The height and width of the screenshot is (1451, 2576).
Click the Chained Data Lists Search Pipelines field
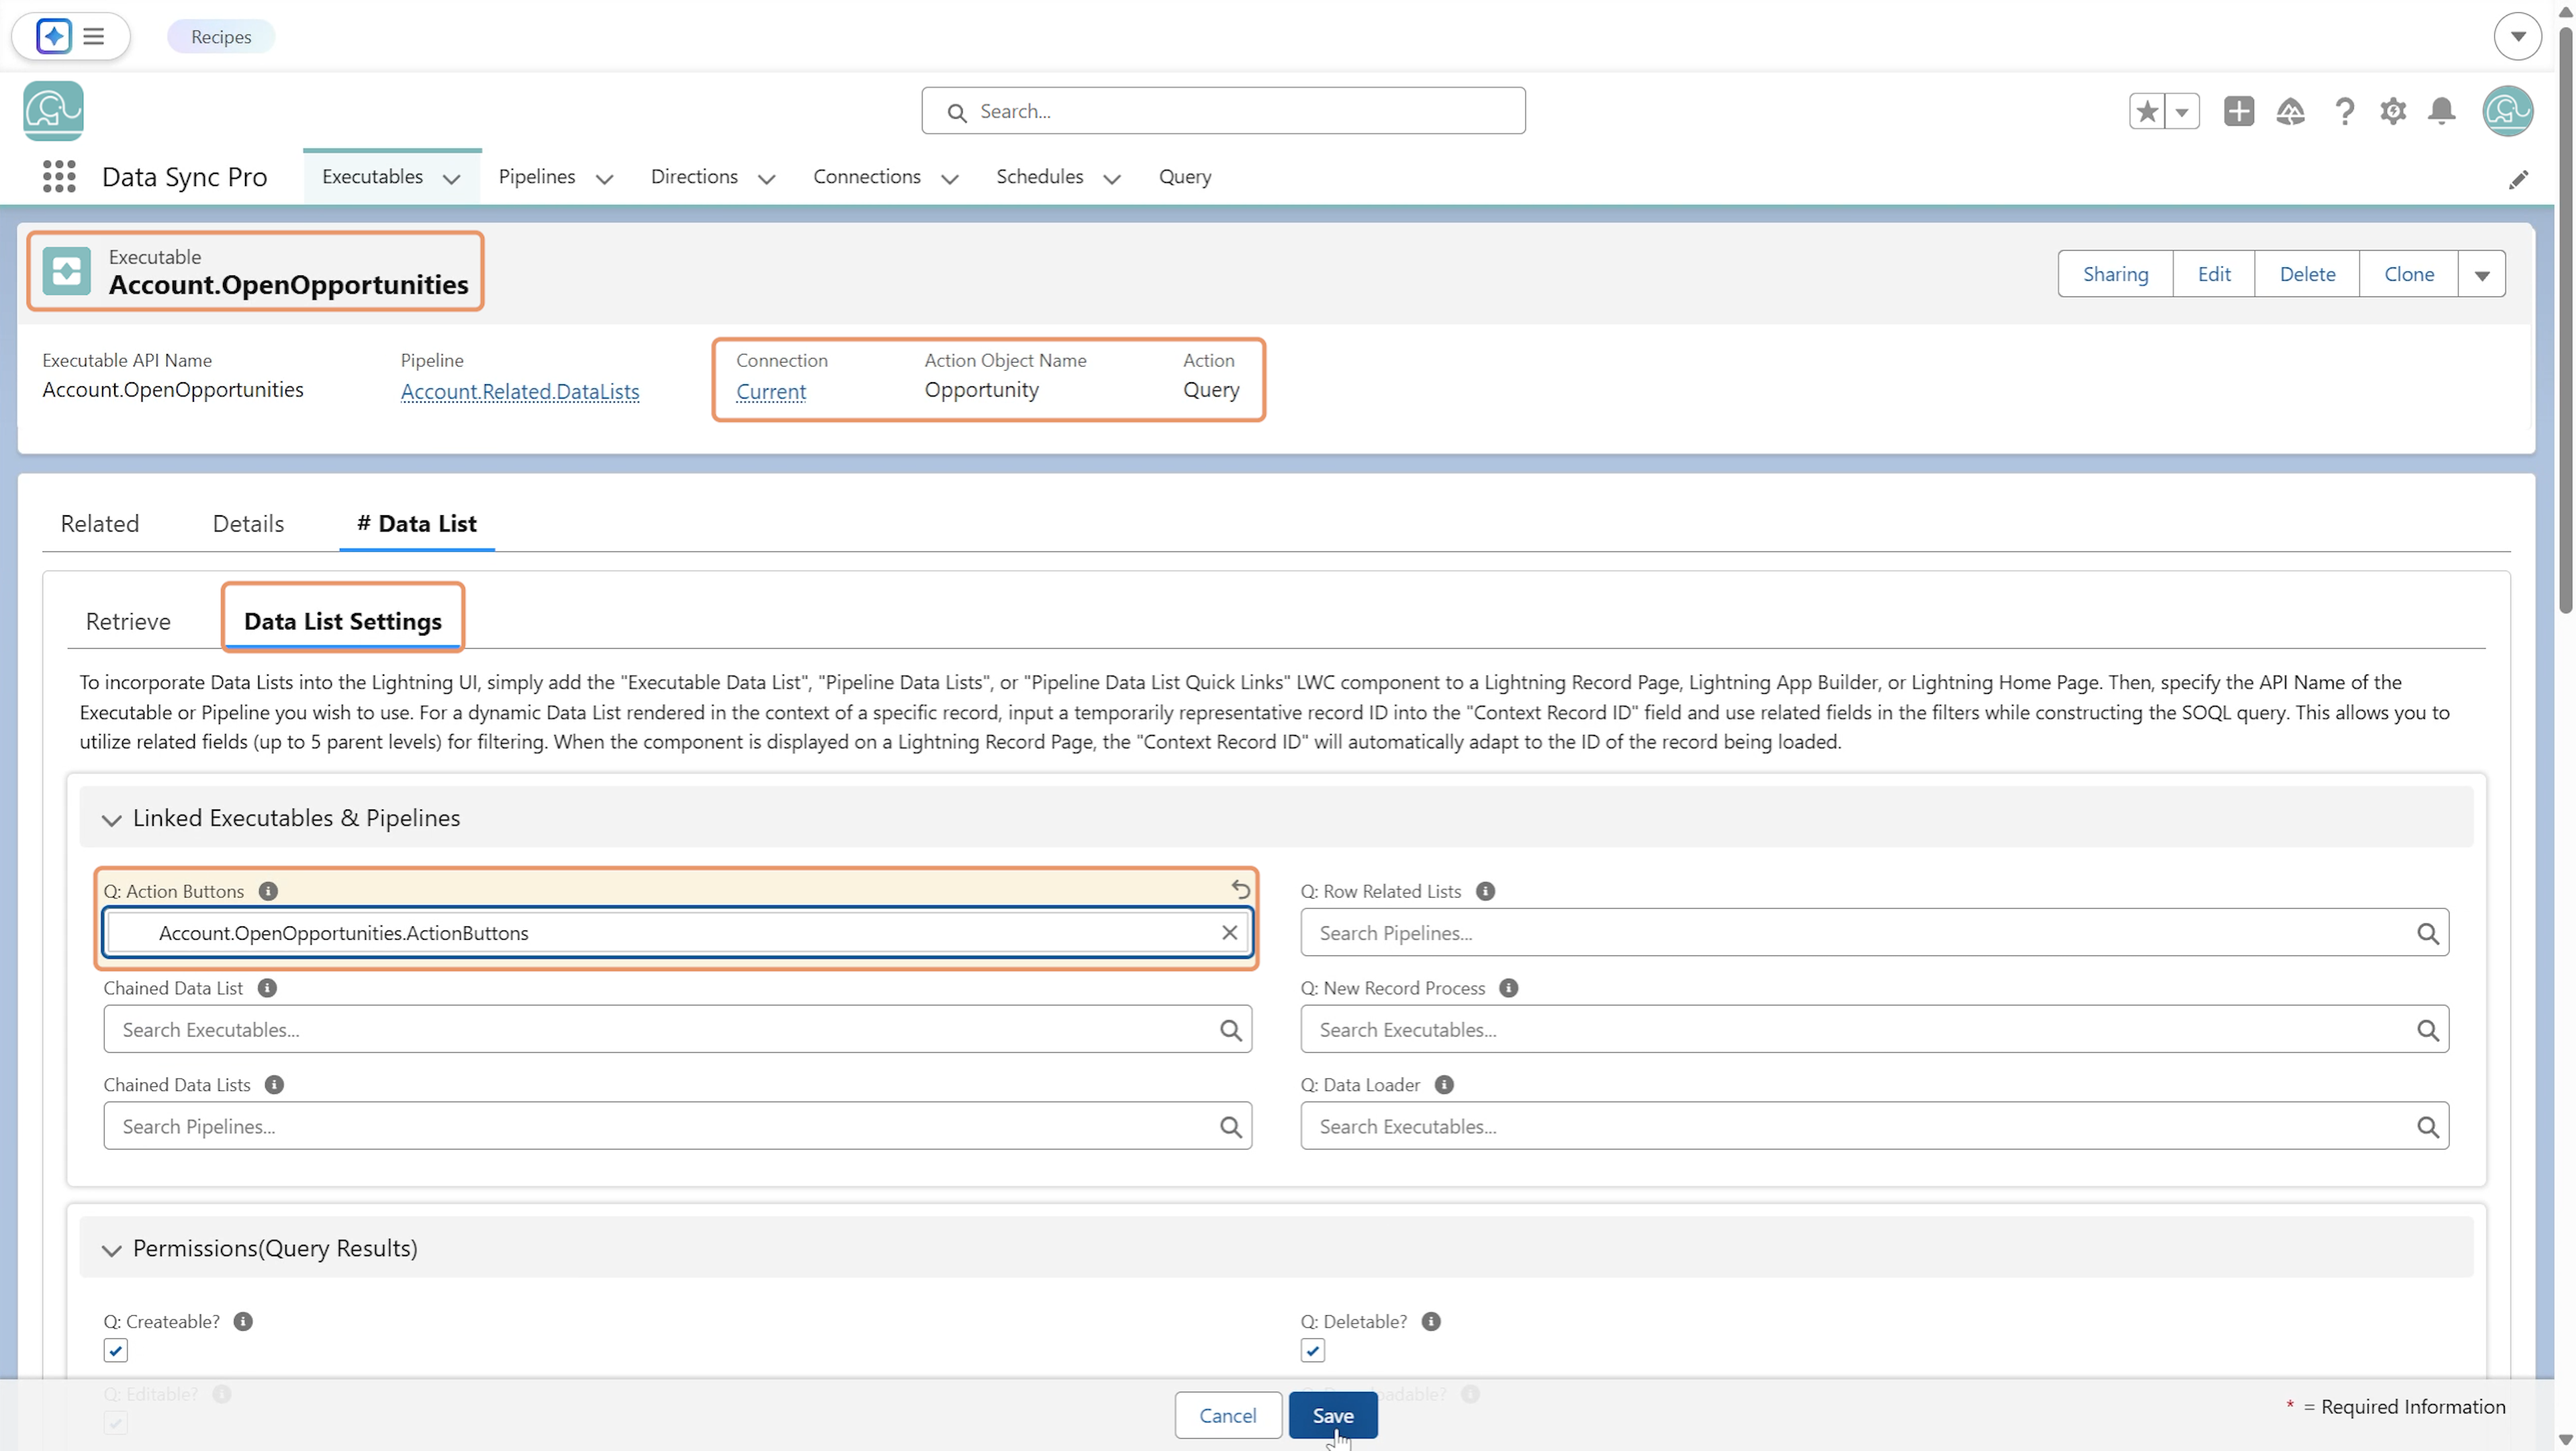[x=677, y=1126]
